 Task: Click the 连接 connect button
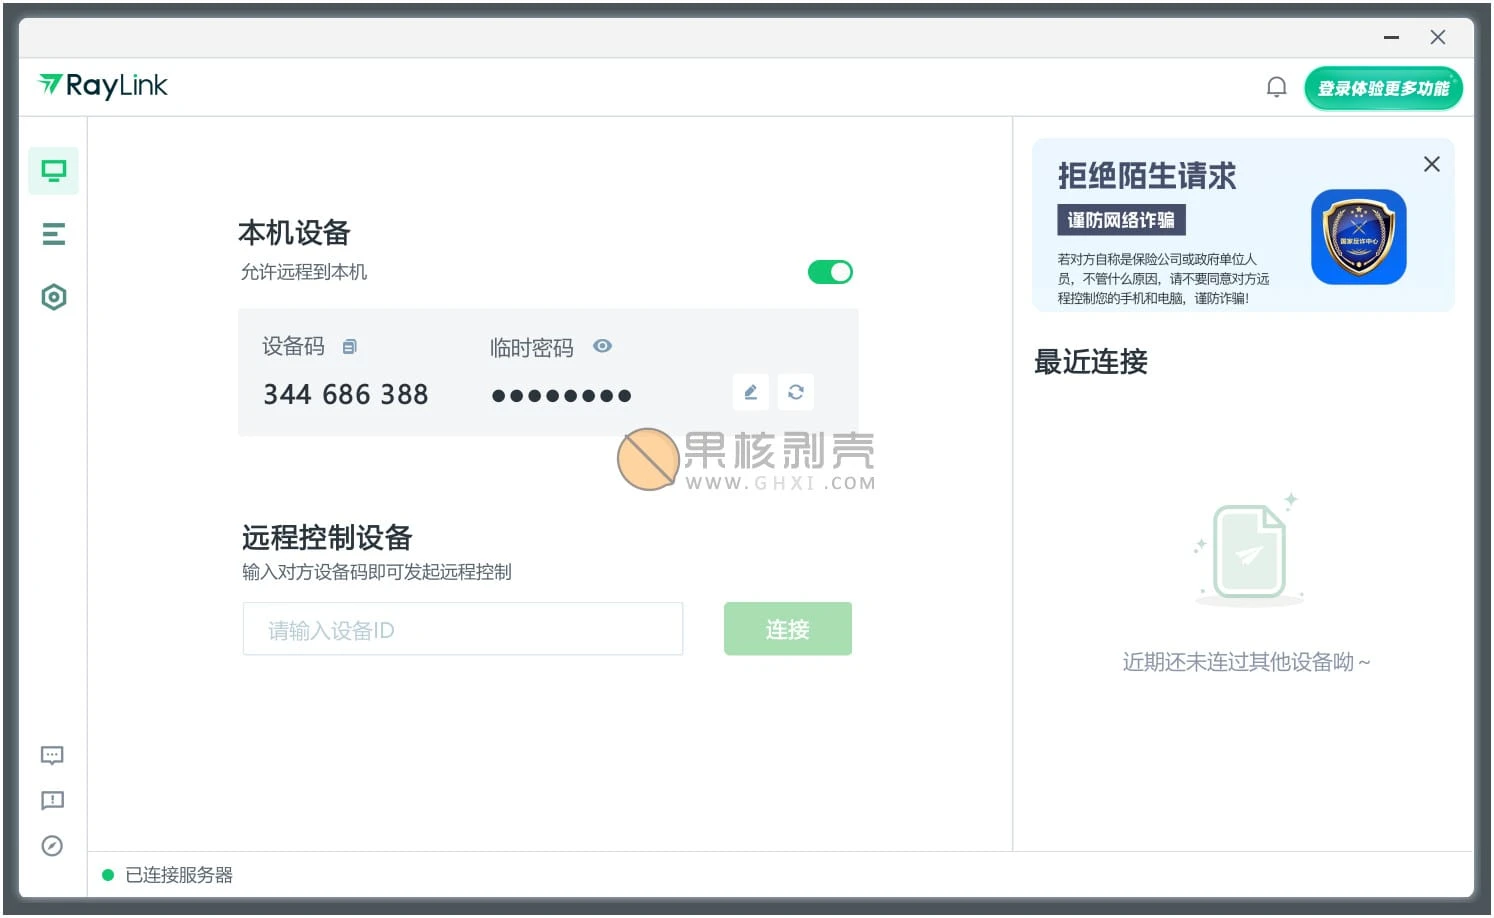[x=787, y=628]
